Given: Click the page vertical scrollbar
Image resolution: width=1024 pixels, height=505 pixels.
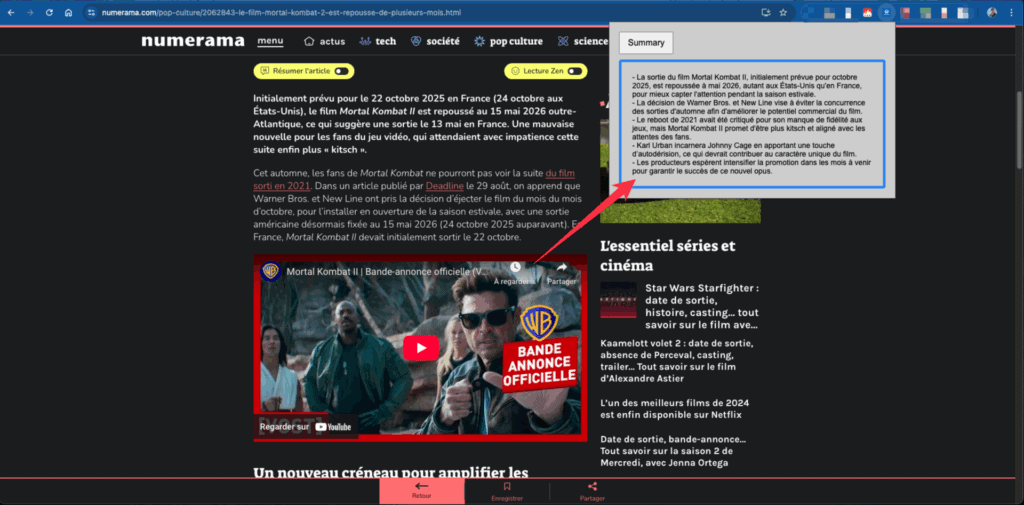Looking at the screenshot, I should coord(1019,131).
